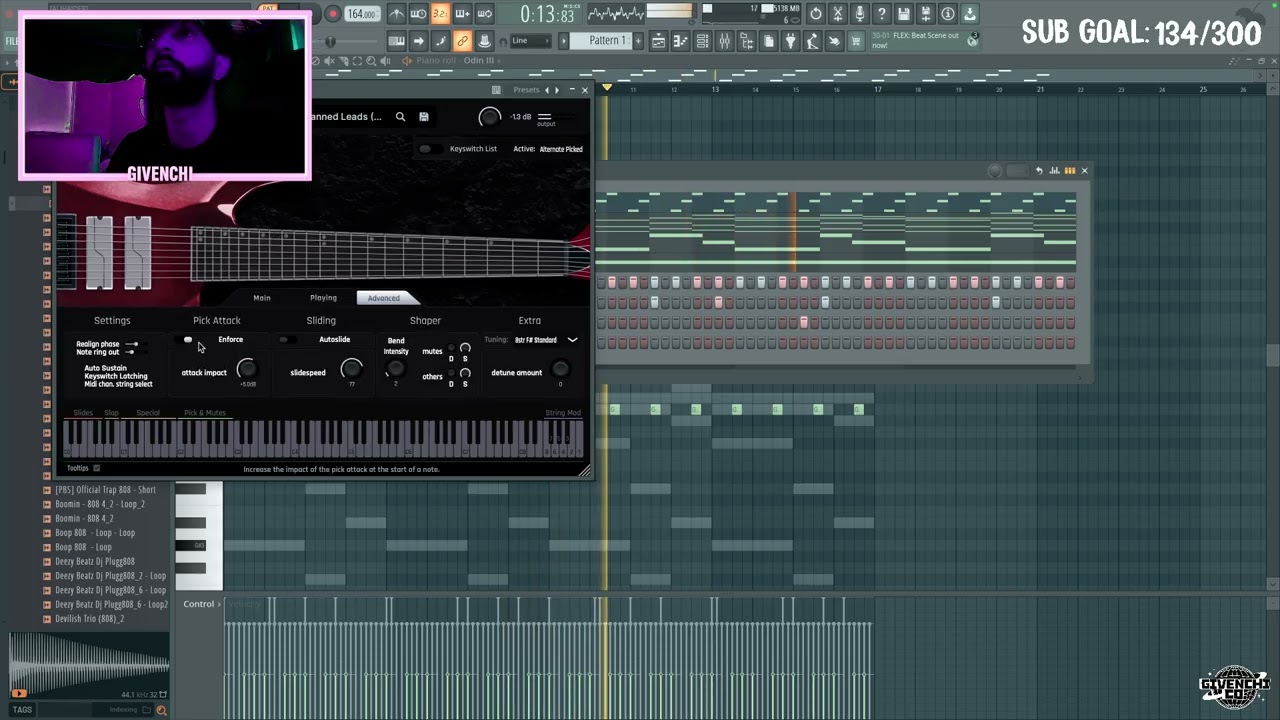
Task: Open the plugin picker plug icon
Action: pos(791,41)
